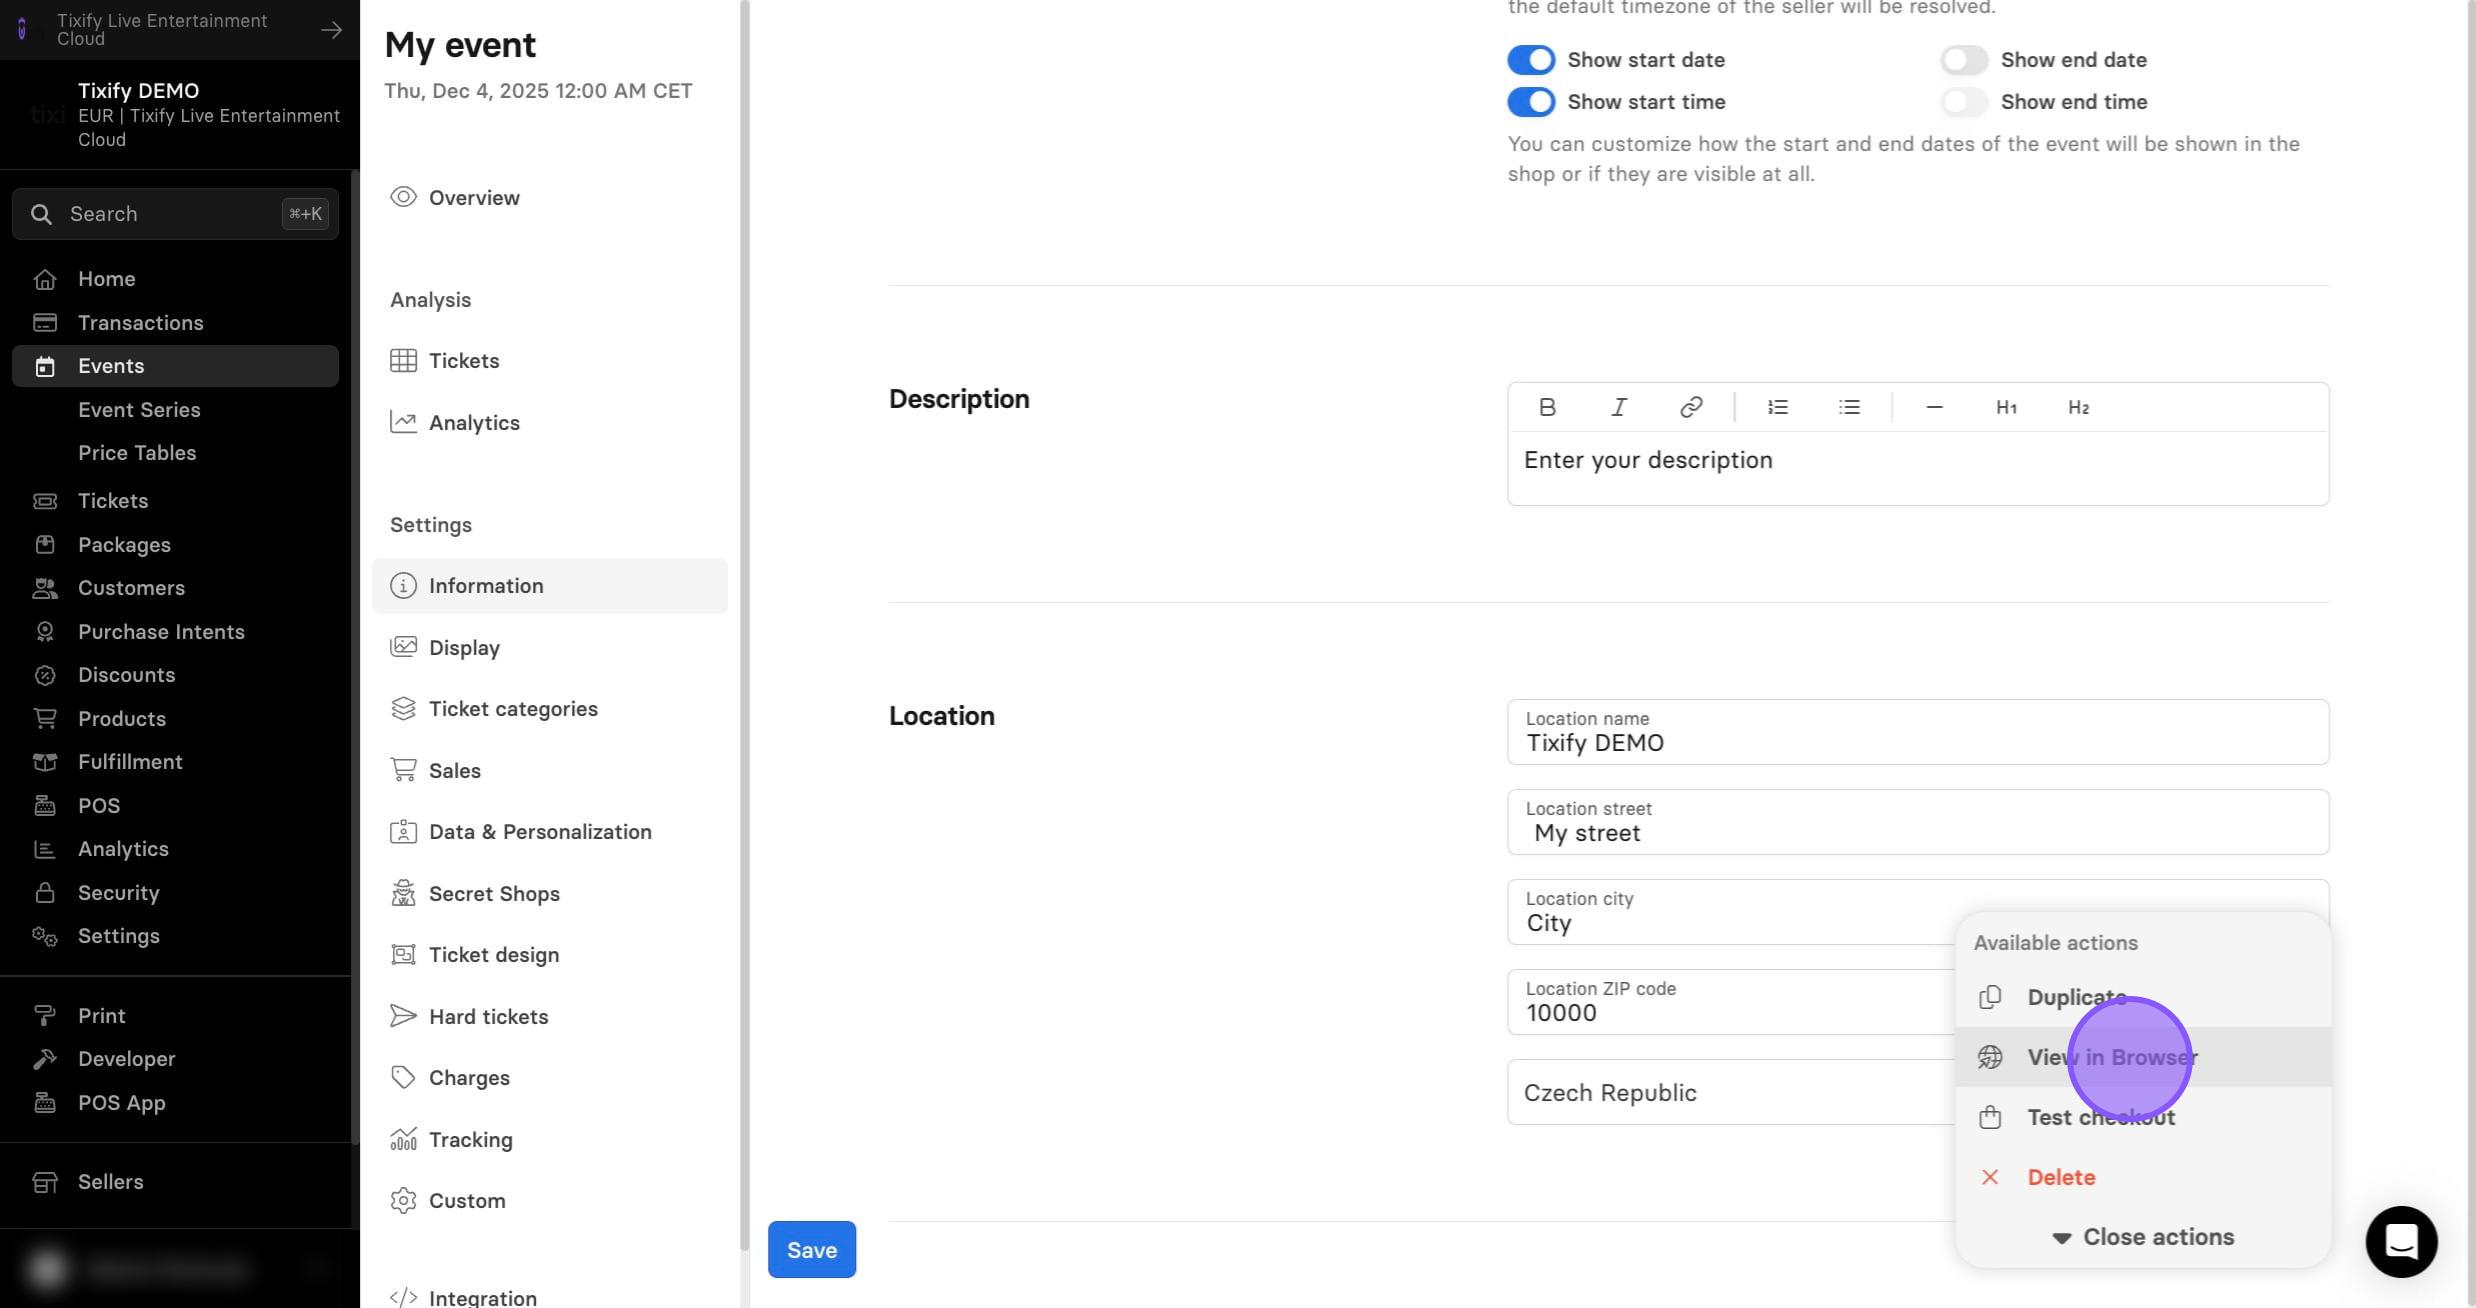Click the Location street field
Screen dimensions: 2476x1308
(1918, 822)
